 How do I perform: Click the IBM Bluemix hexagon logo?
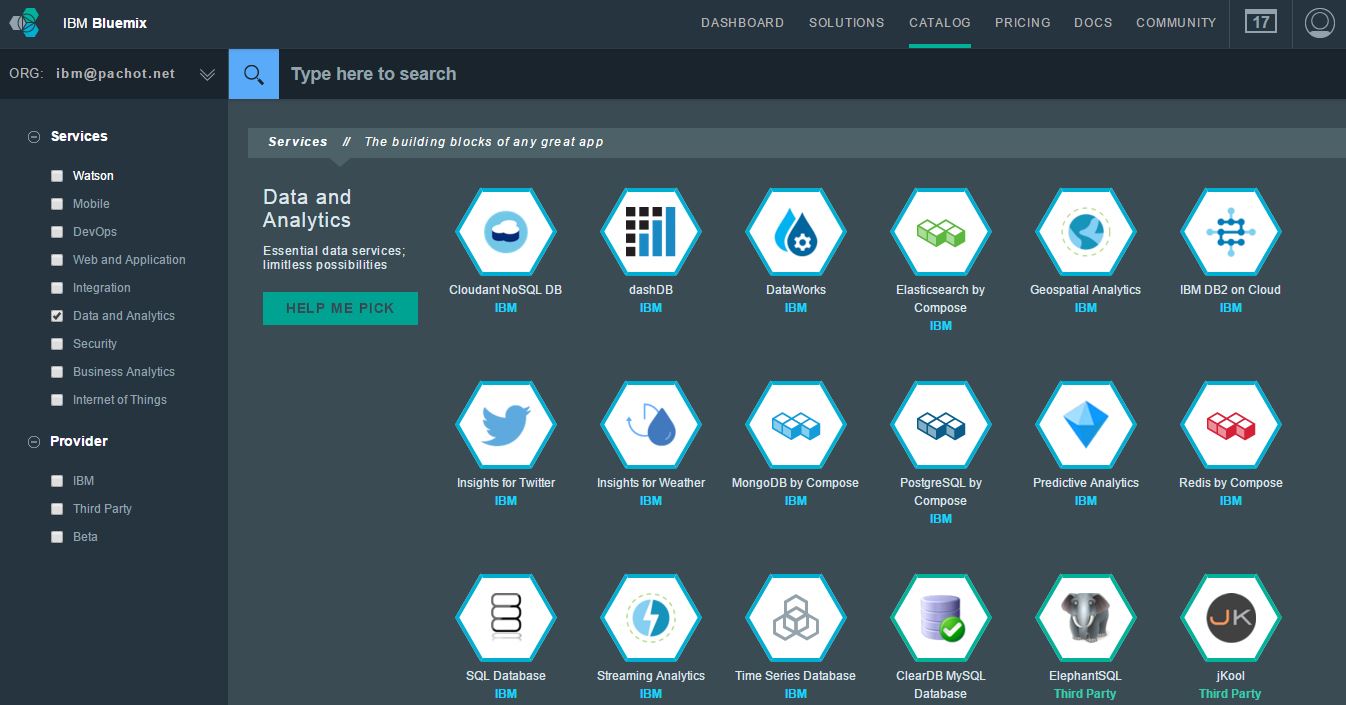[26, 22]
